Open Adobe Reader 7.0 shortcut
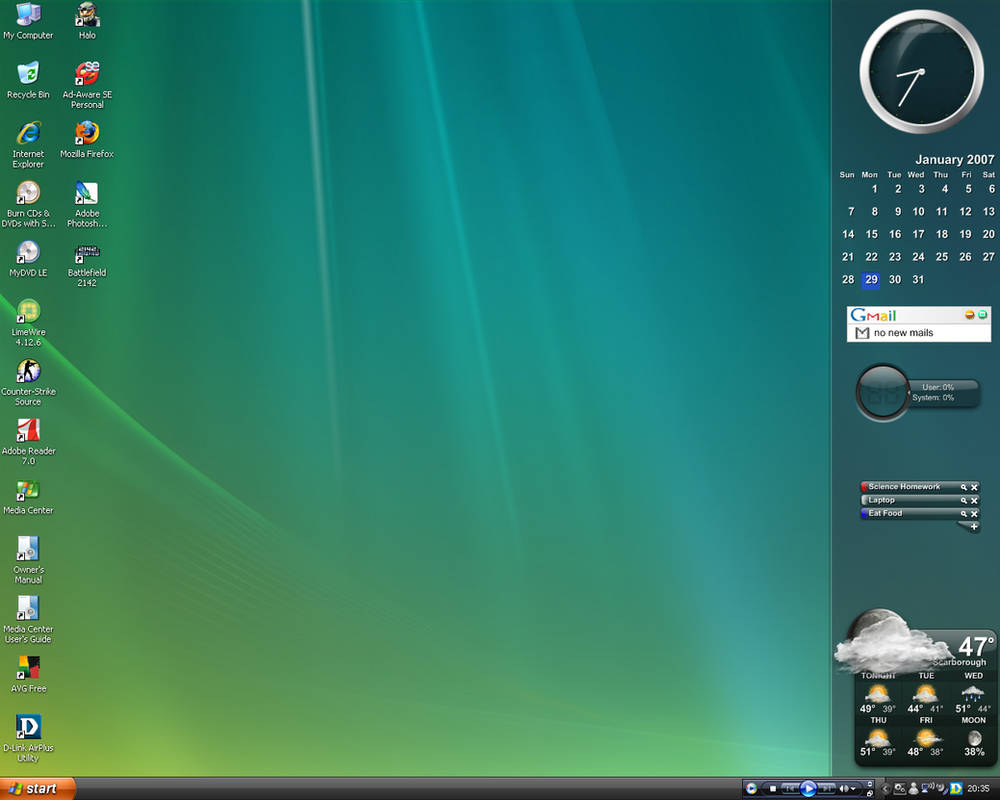The image size is (1000, 800). coord(28,441)
